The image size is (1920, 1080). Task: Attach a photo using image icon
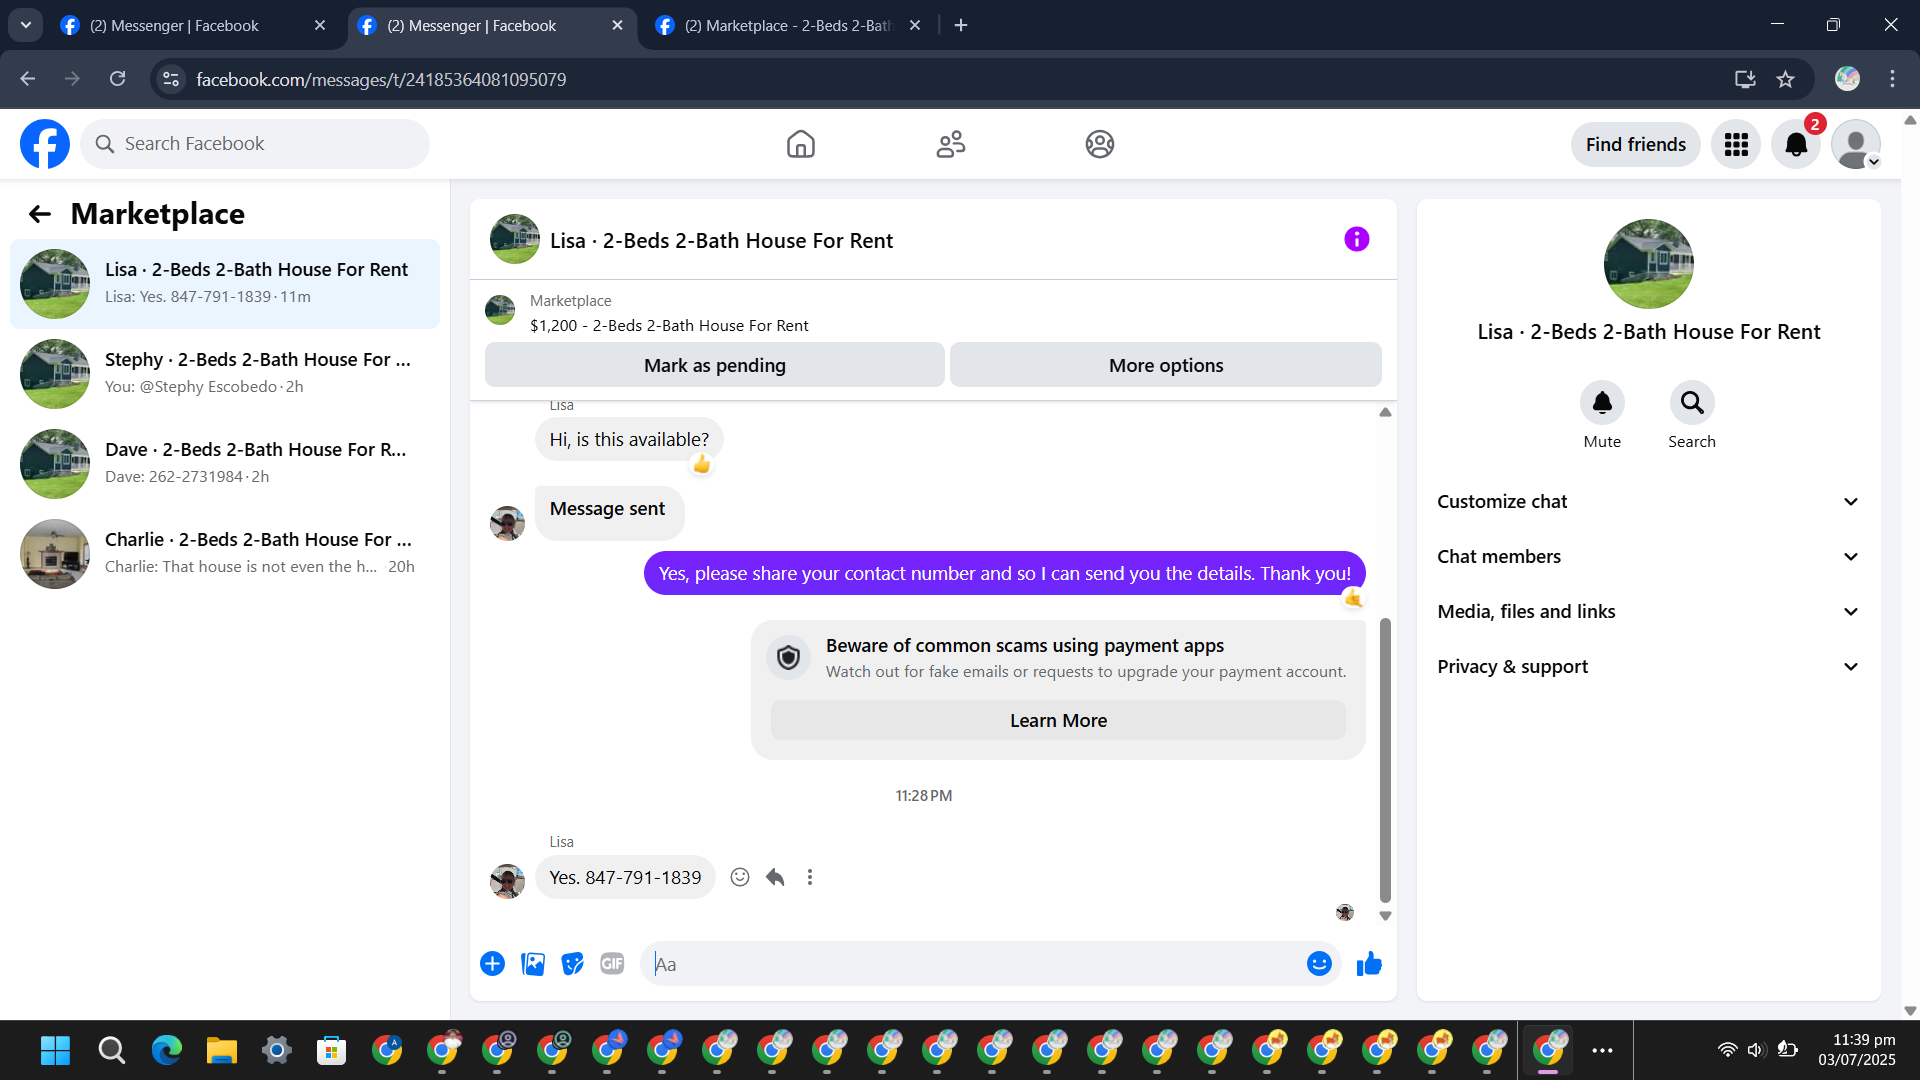pos(533,963)
